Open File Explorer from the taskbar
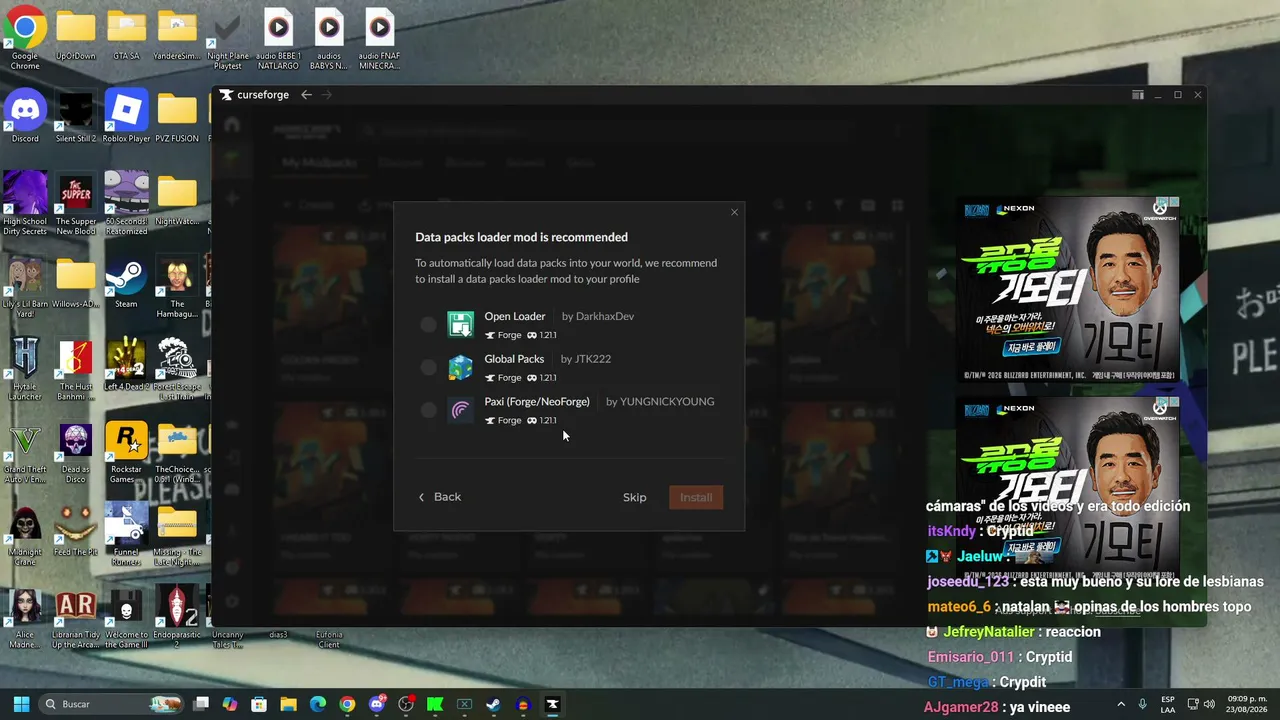Screen dimensions: 1280x720 (288, 704)
